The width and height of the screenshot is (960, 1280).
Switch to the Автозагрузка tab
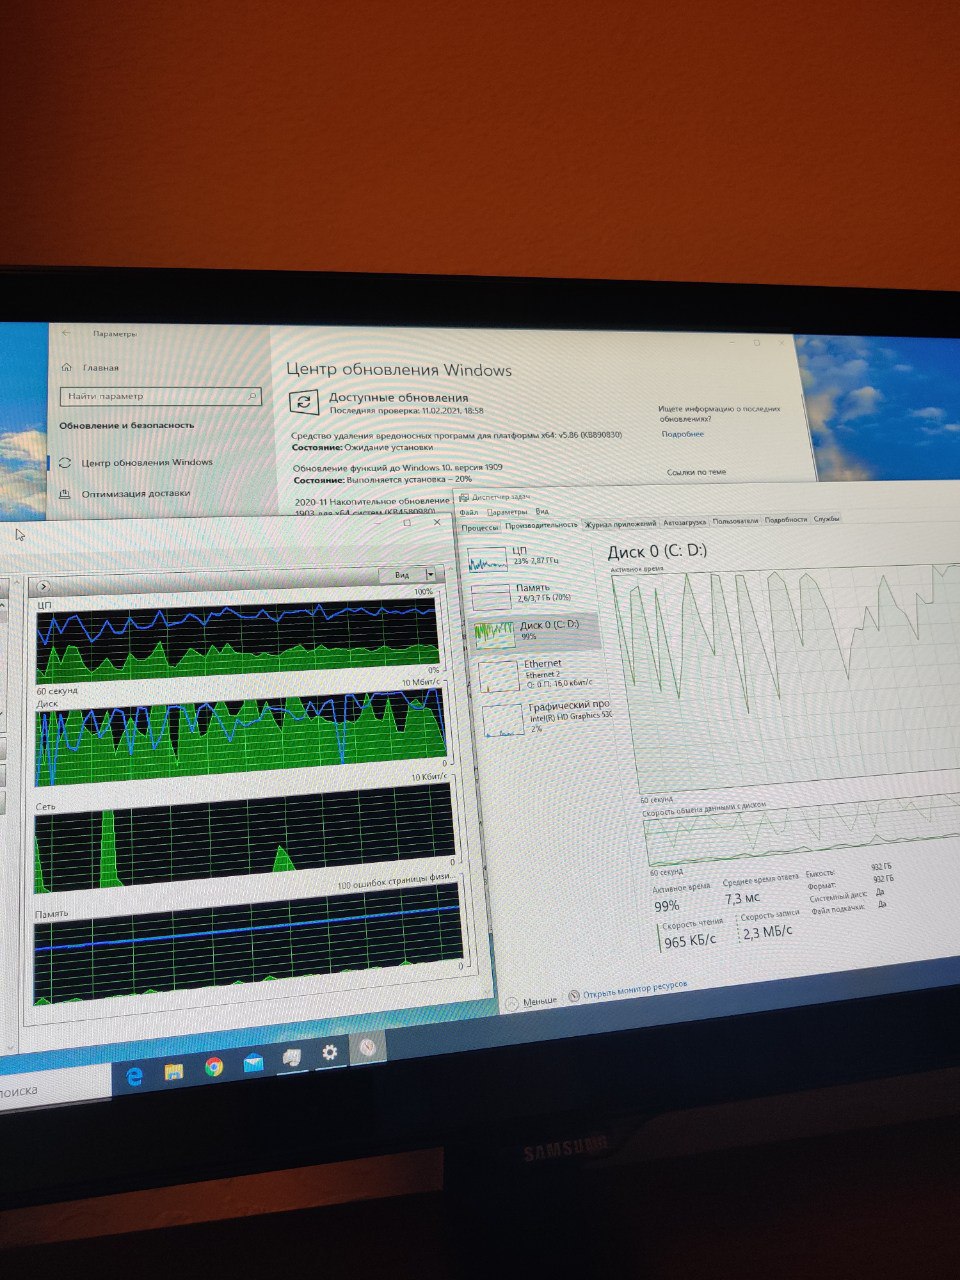(685, 522)
